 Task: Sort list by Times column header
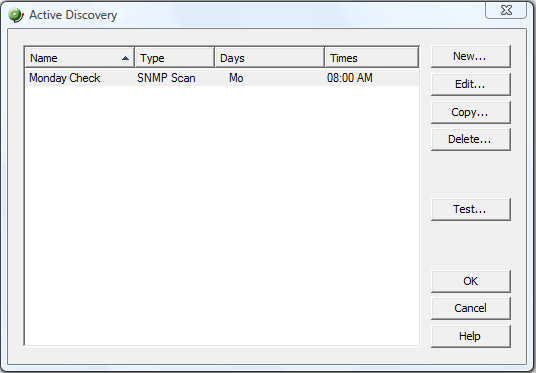click(x=372, y=58)
